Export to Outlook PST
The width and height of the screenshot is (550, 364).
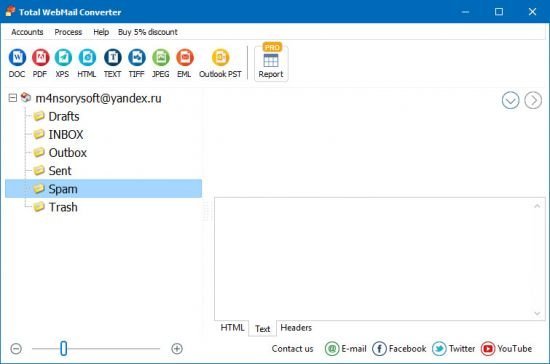(x=220, y=63)
